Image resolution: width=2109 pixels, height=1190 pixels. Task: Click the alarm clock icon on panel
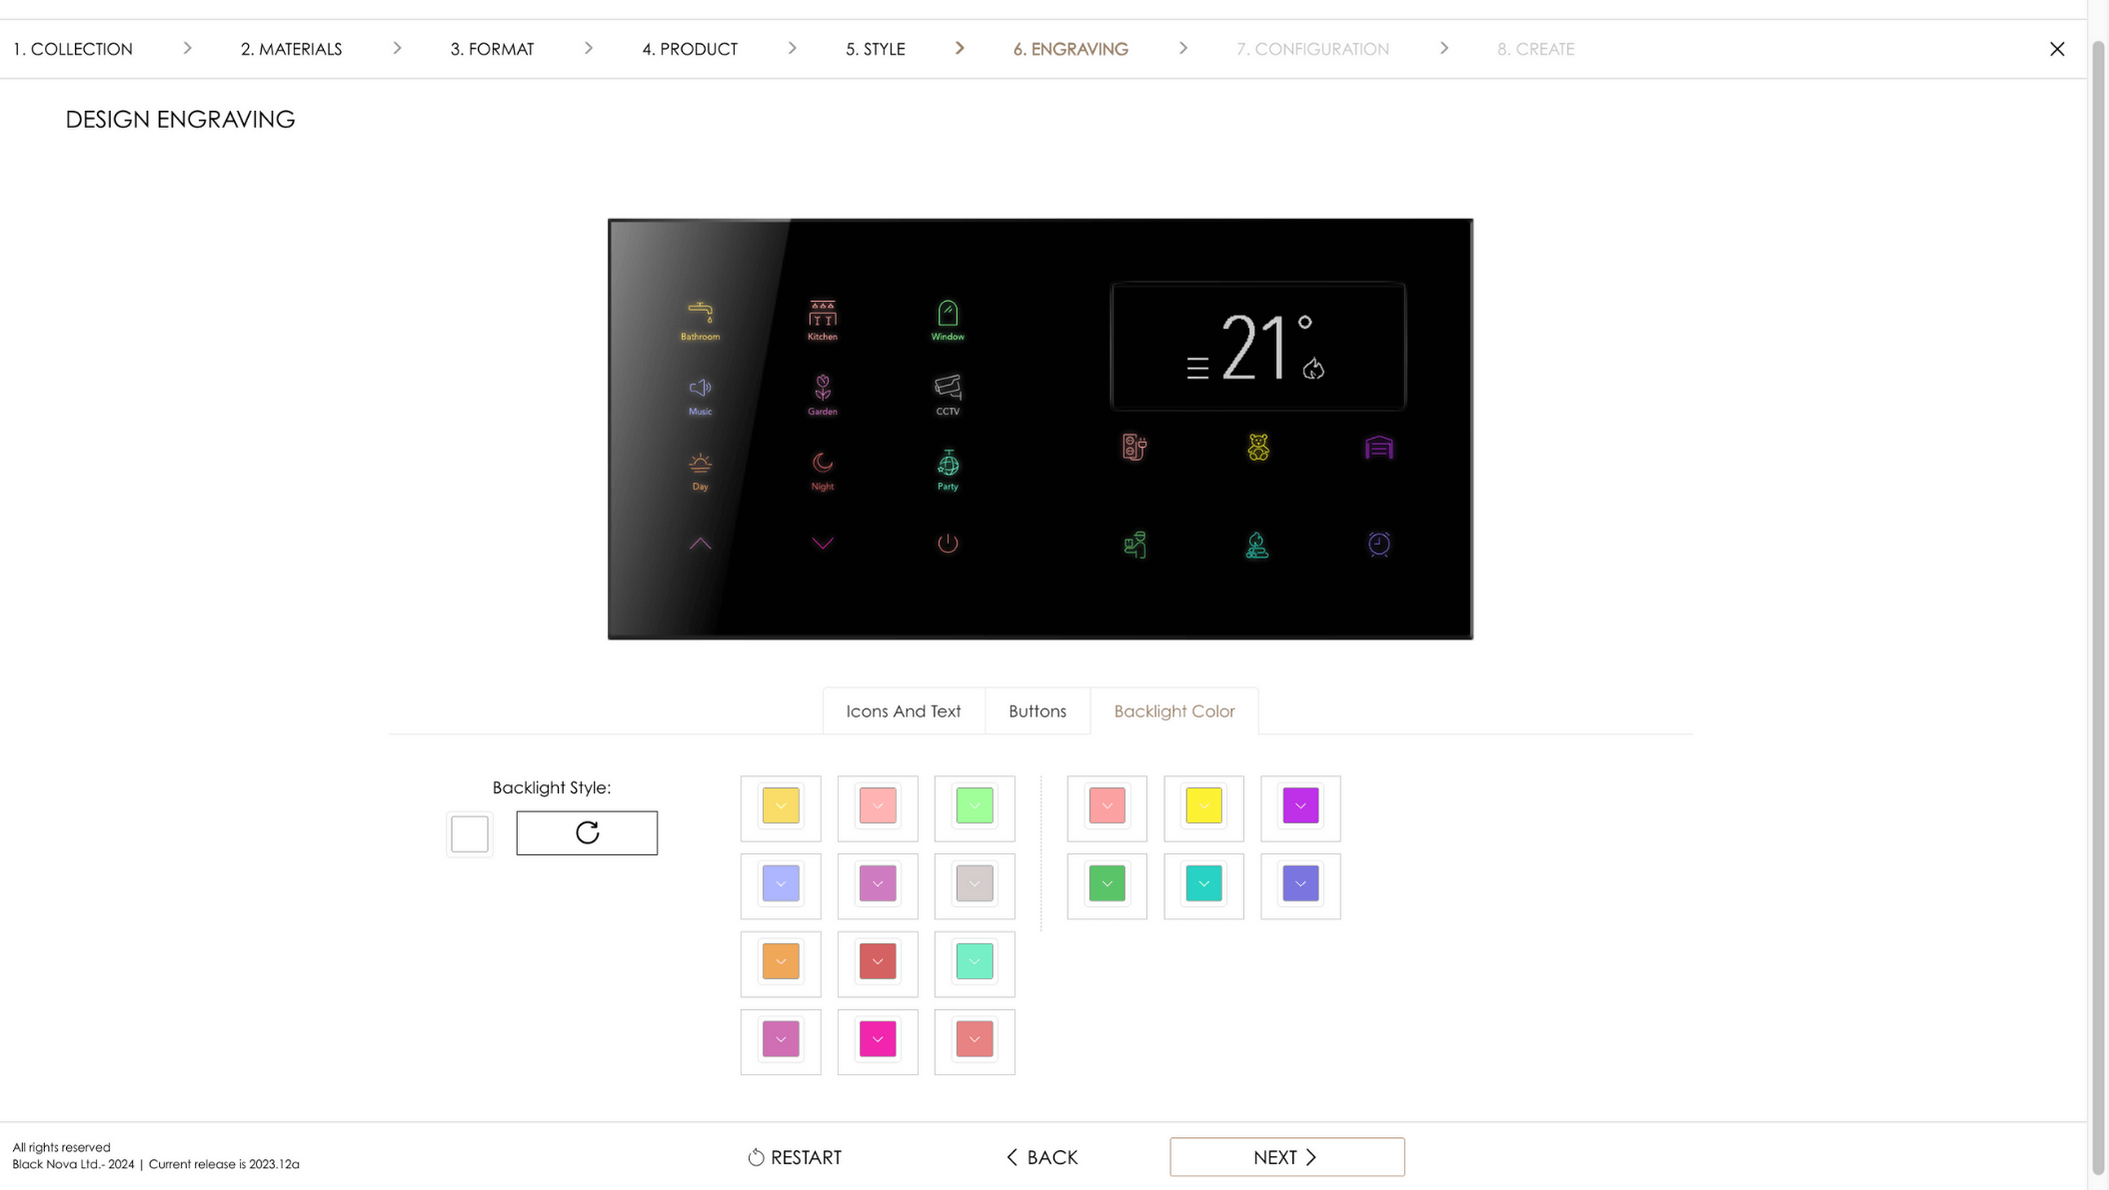1378,544
